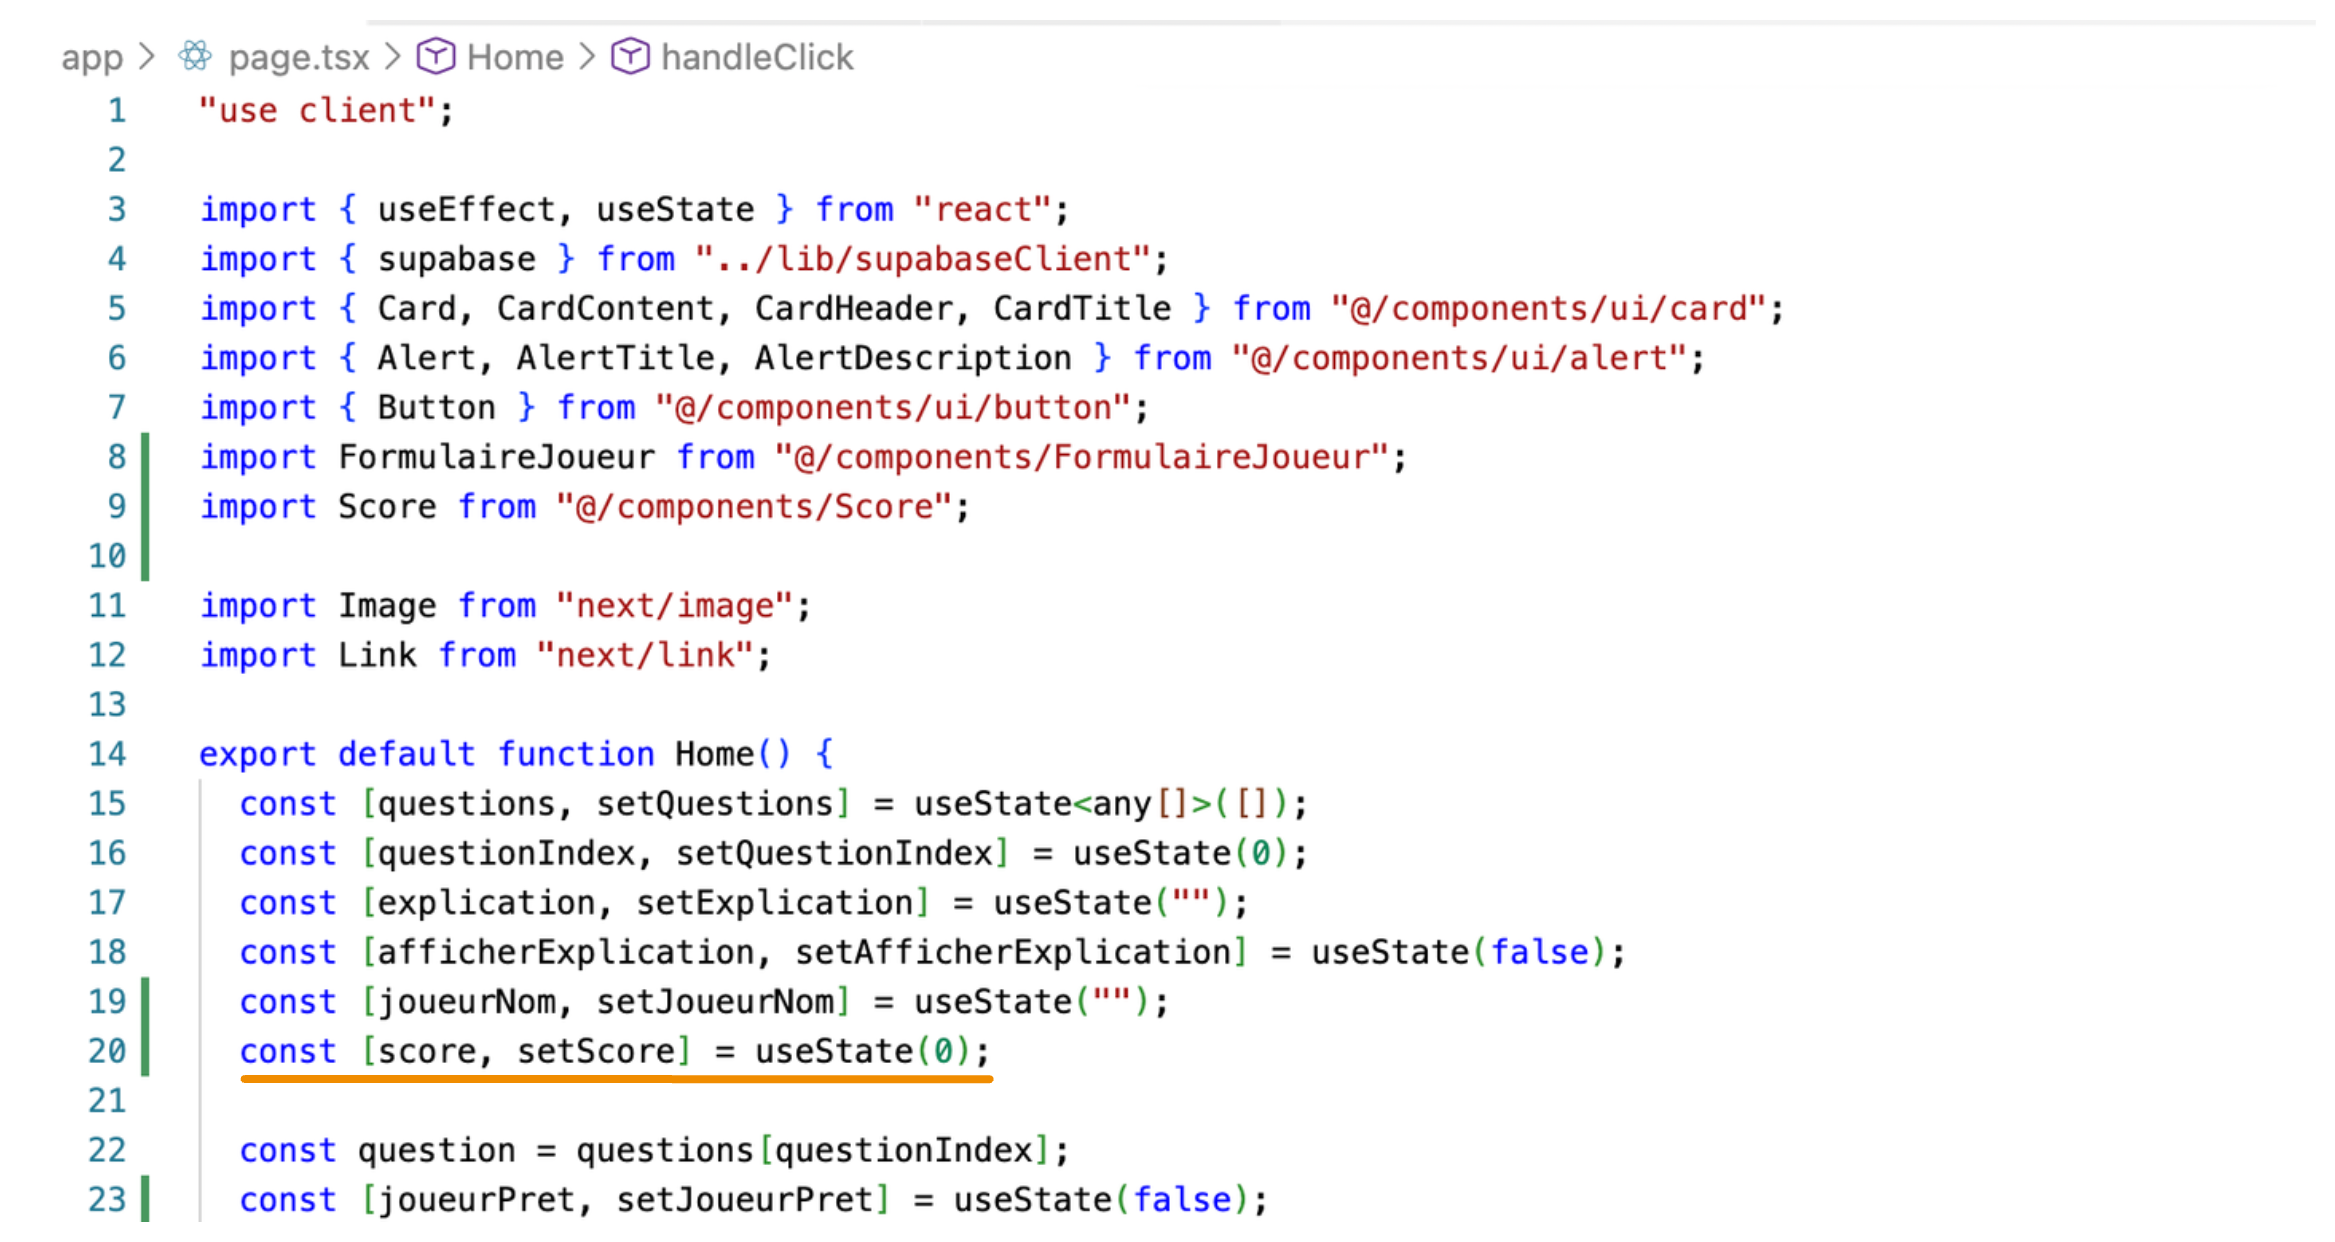Click line number 14 in the gutter
Viewport: 2335px width, 1242px height.
pos(107,753)
